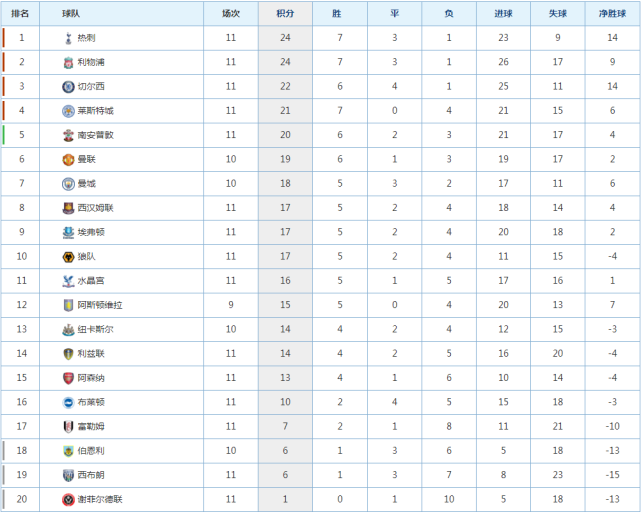Select the 进球 column header
The height and width of the screenshot is (512, 641).
click(x=502, y=14)
